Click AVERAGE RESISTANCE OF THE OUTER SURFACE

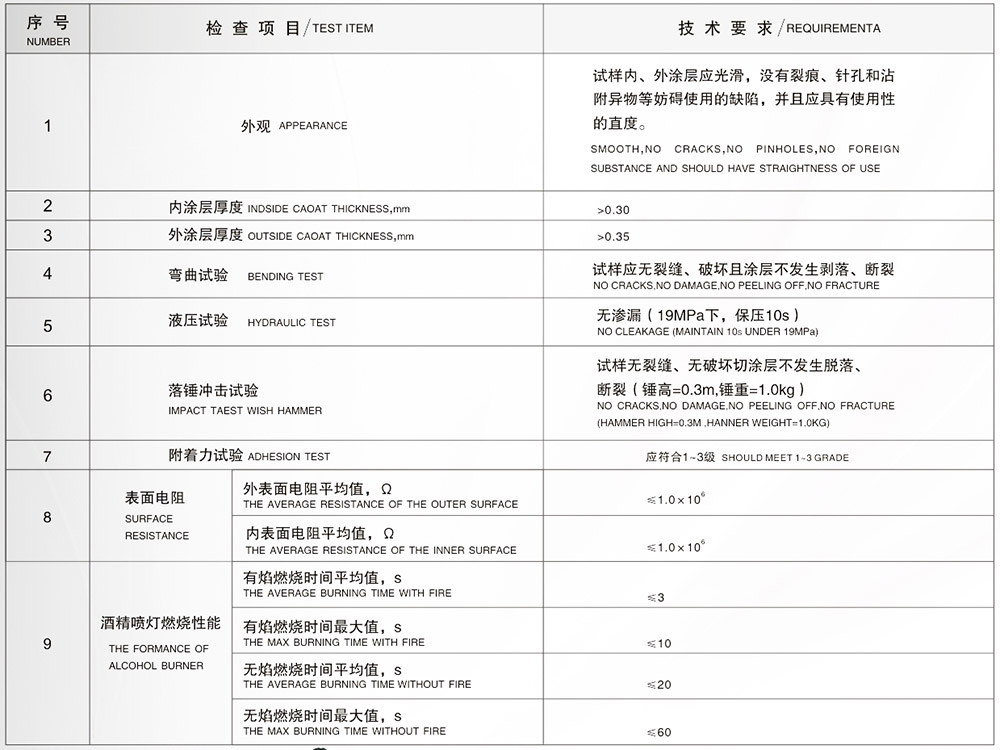(380, 504)
